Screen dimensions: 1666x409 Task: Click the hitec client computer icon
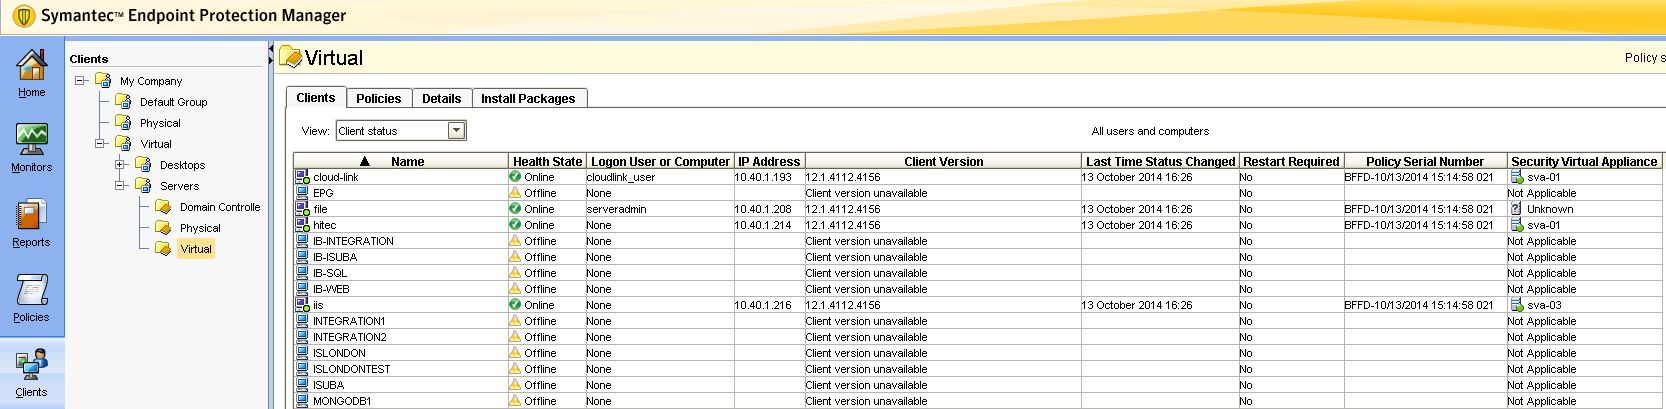[x=302, y=225]
